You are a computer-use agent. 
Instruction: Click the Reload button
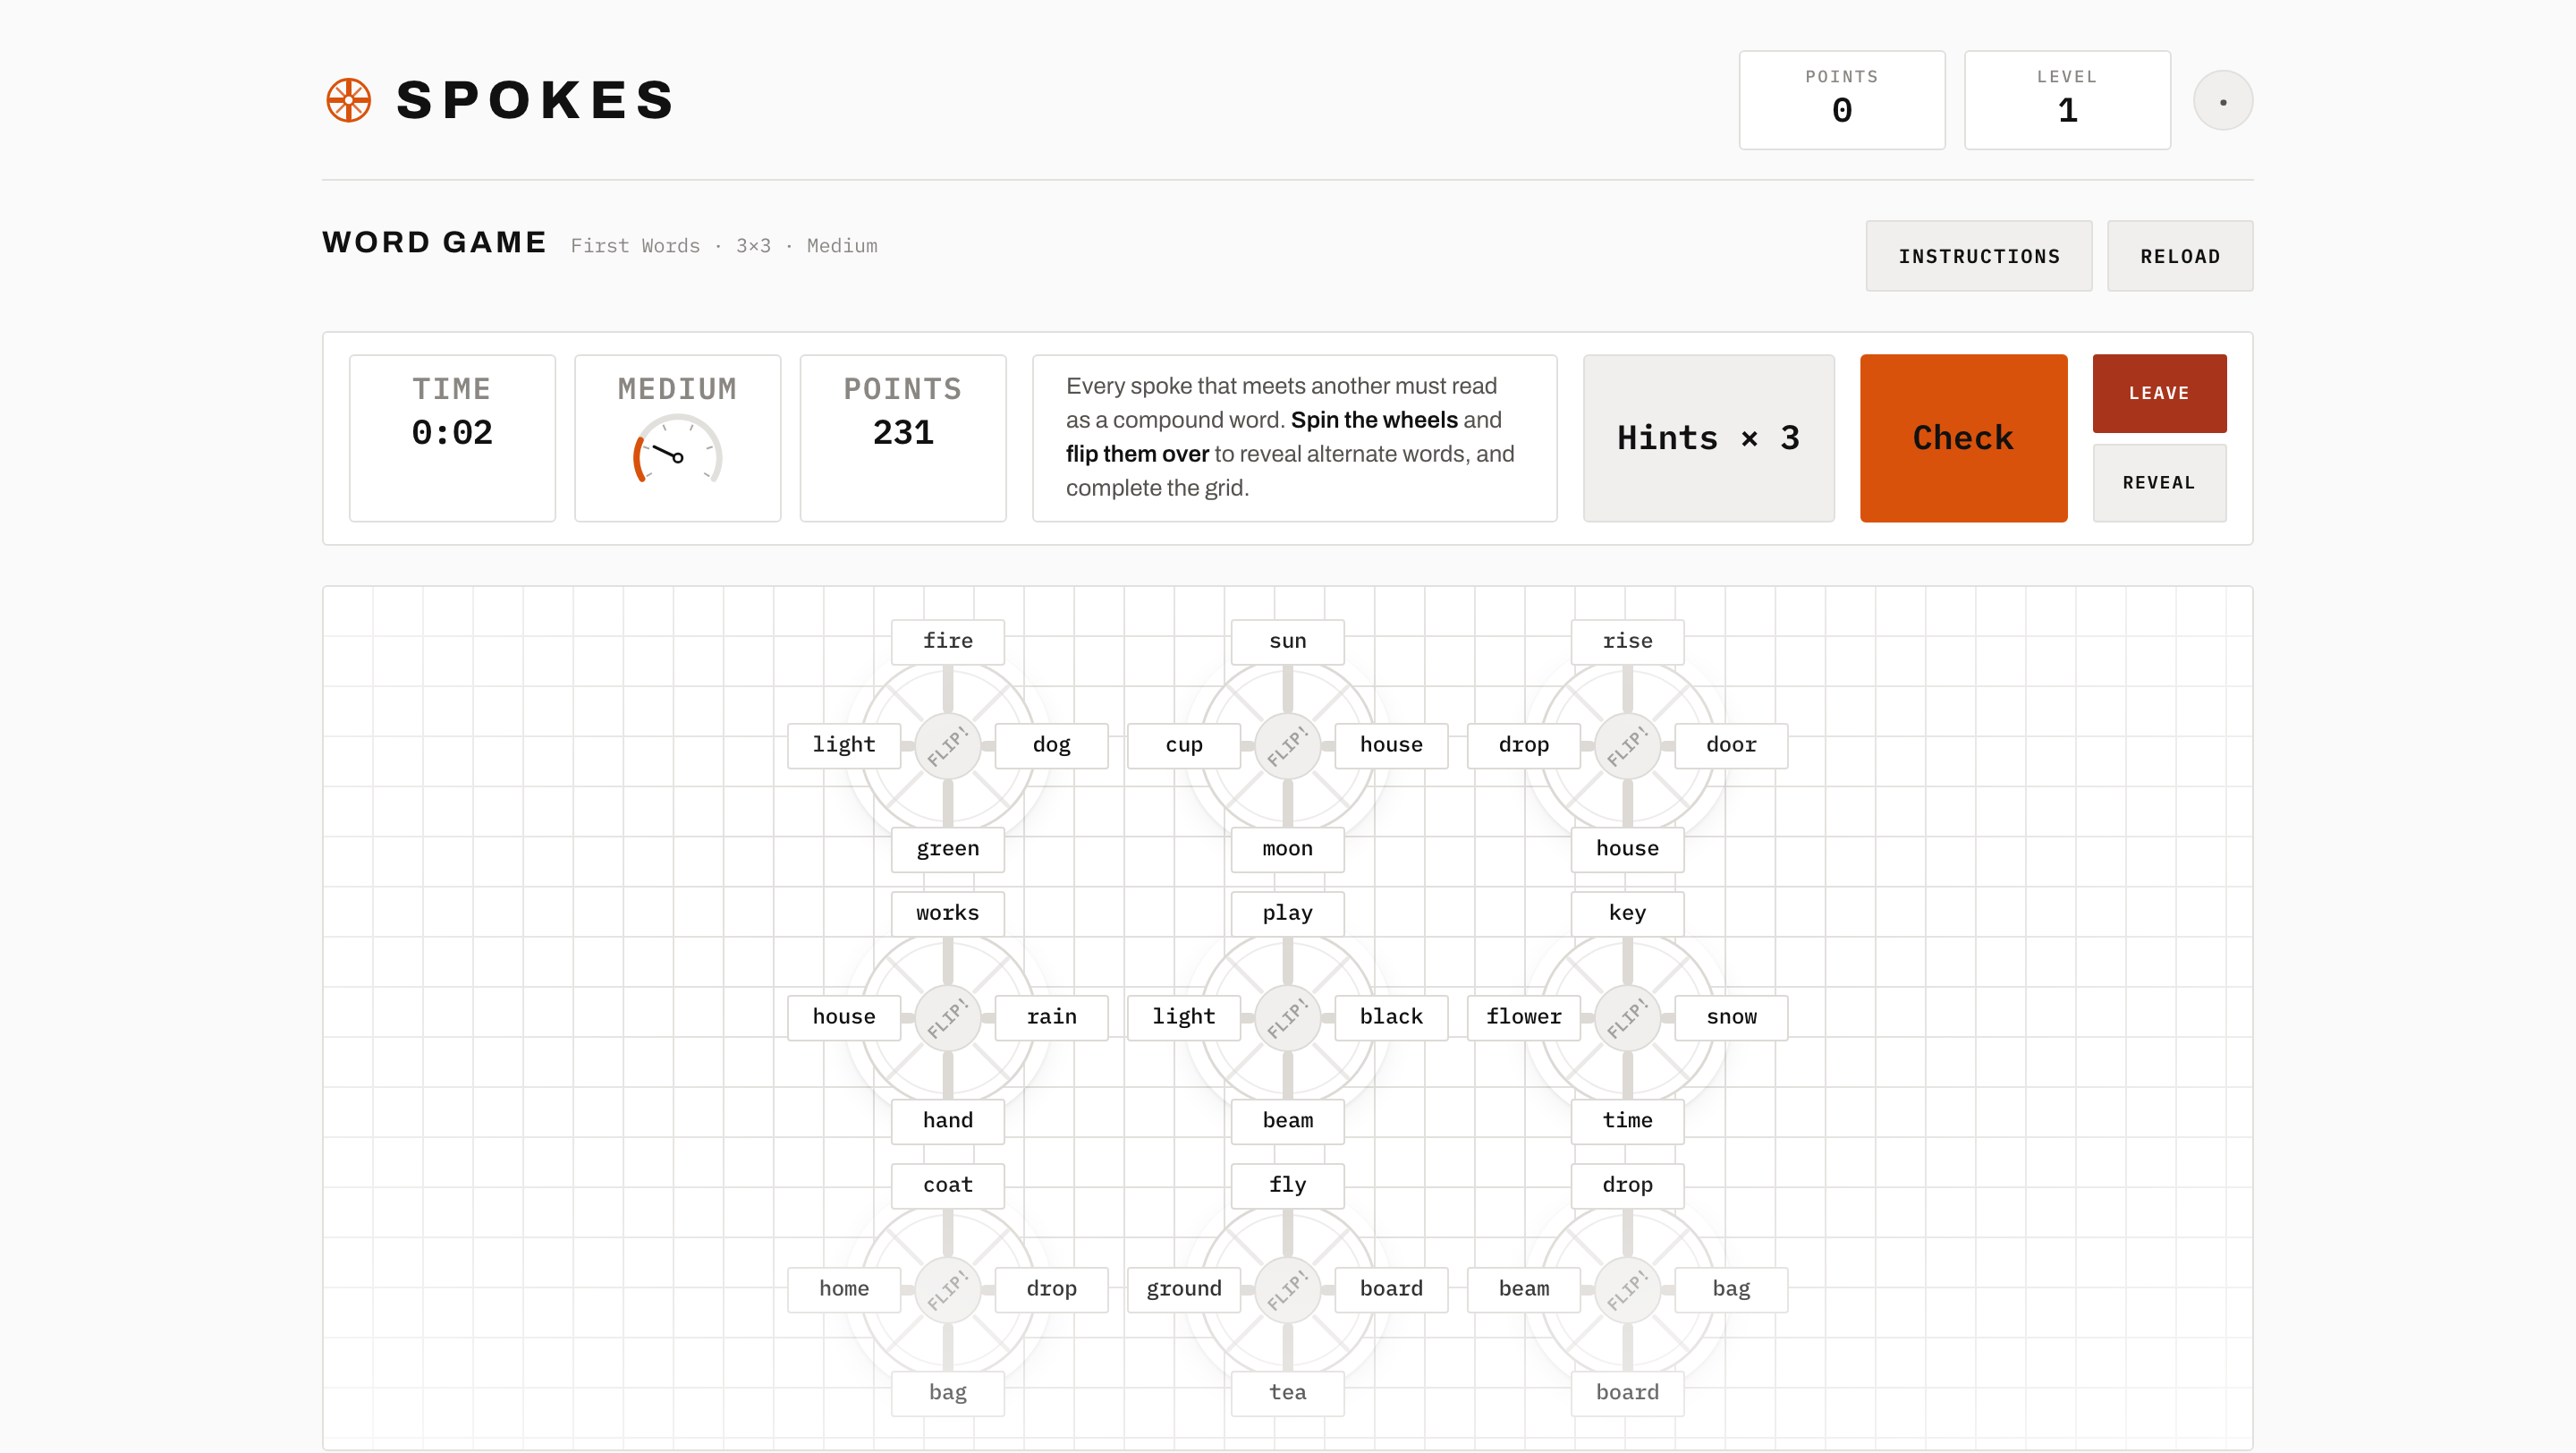point(2179,256)
